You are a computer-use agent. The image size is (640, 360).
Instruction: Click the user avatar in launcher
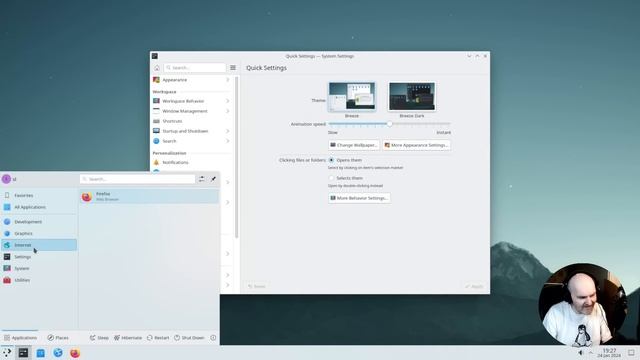click(6, 179)
